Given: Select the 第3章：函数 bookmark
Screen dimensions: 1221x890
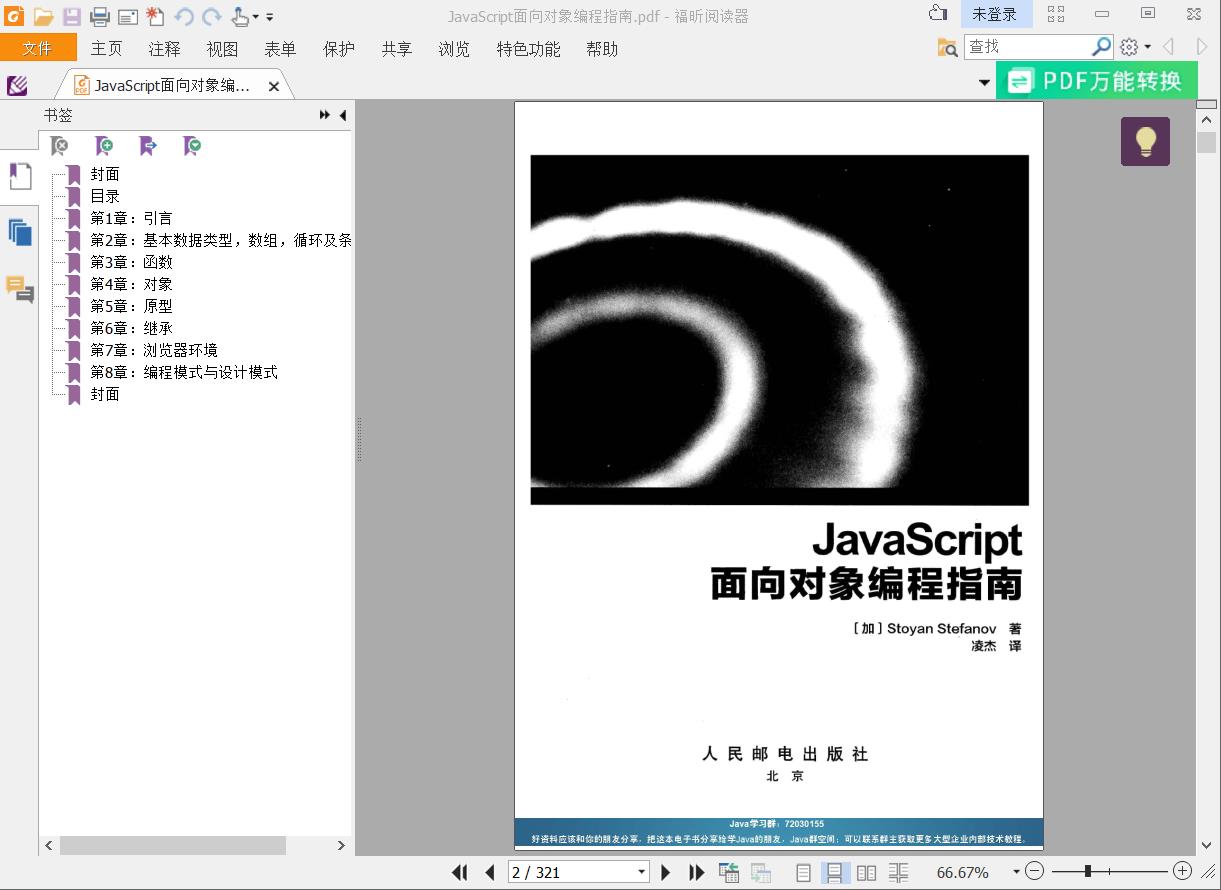Looking at the screenshot, I should [x=131, y=262].
